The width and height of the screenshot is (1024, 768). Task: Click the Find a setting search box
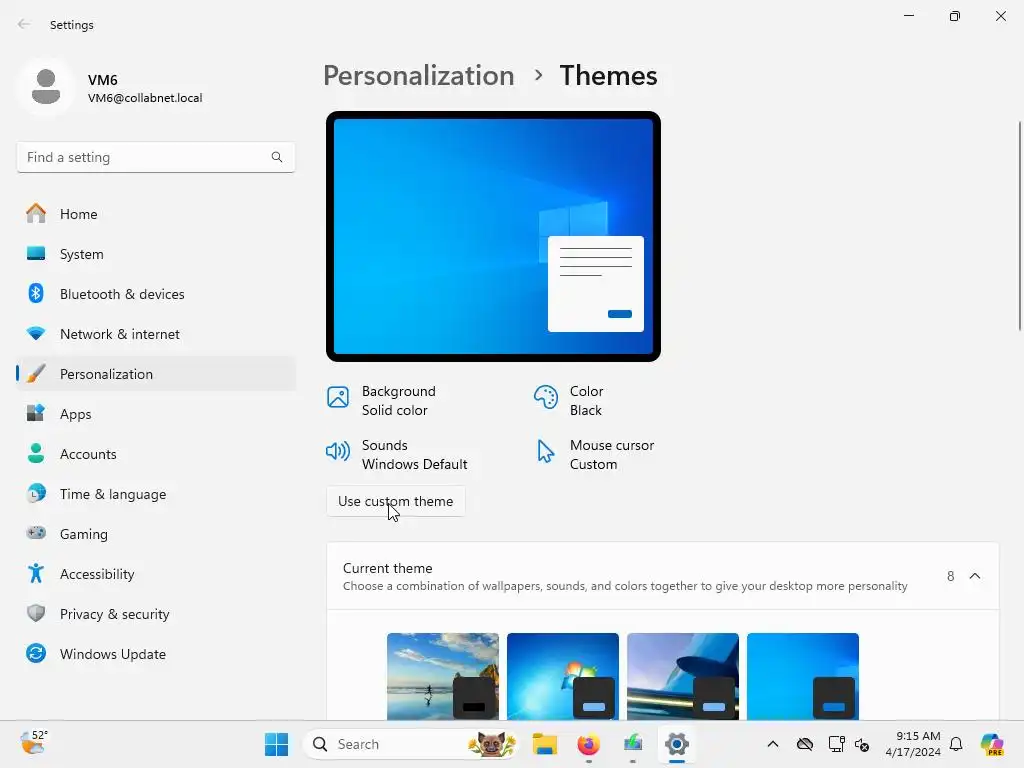[x=155, y=157]
